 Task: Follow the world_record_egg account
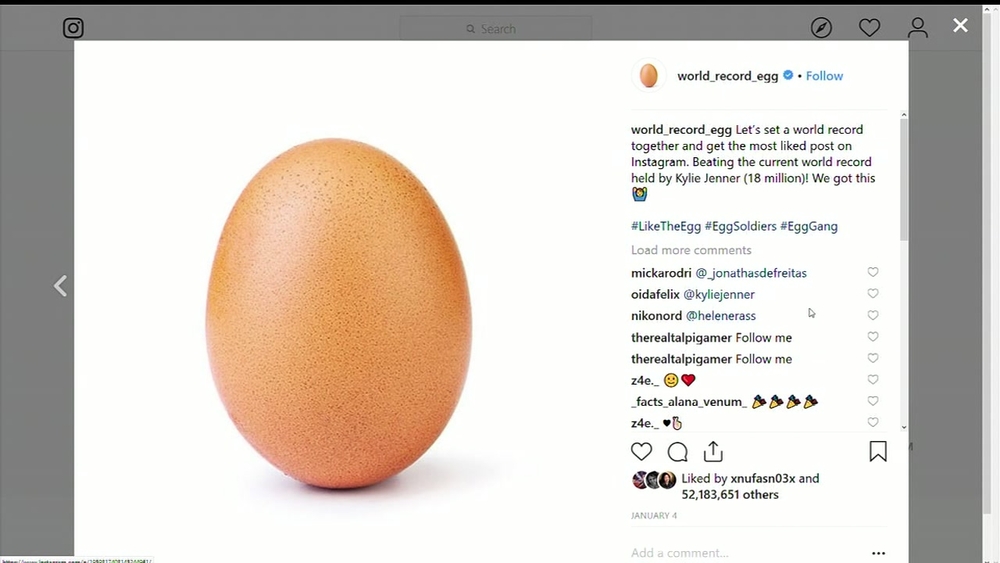[824, 76]
